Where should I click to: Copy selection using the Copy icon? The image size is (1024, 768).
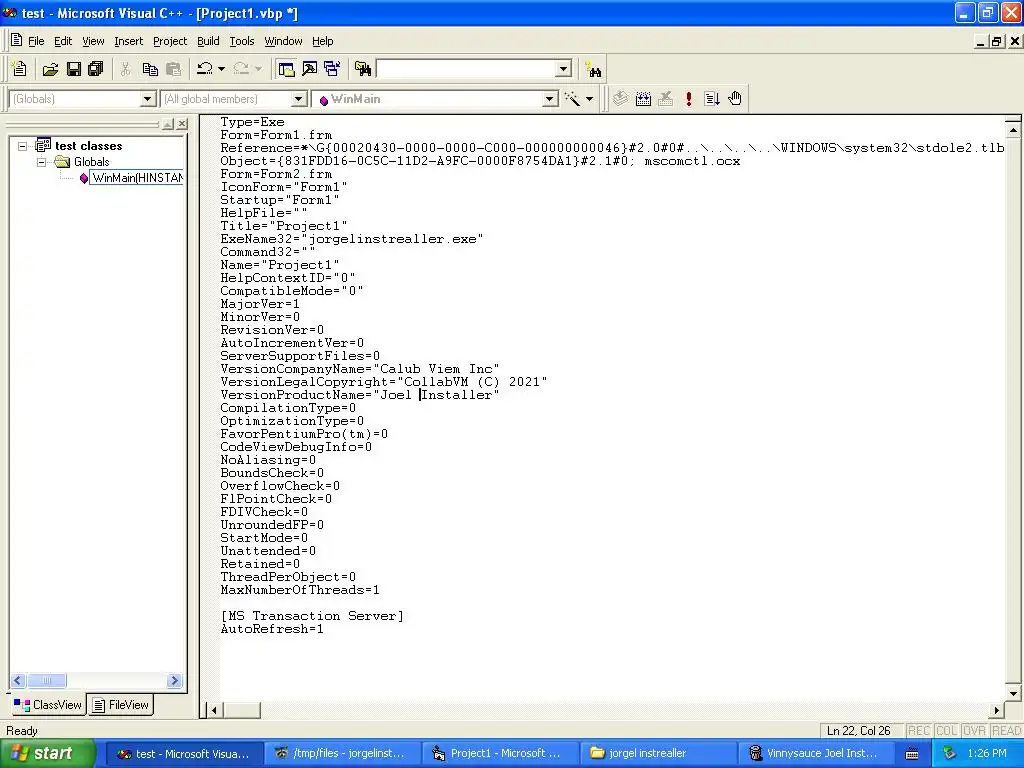click(x=150, y=69)
